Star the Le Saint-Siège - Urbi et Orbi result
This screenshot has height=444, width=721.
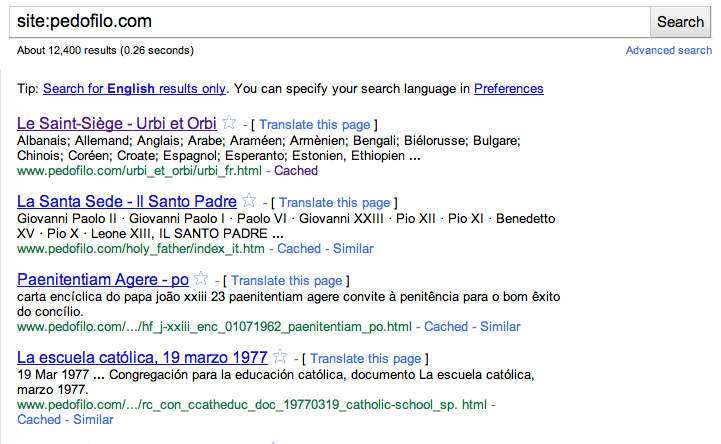(229, 123)
